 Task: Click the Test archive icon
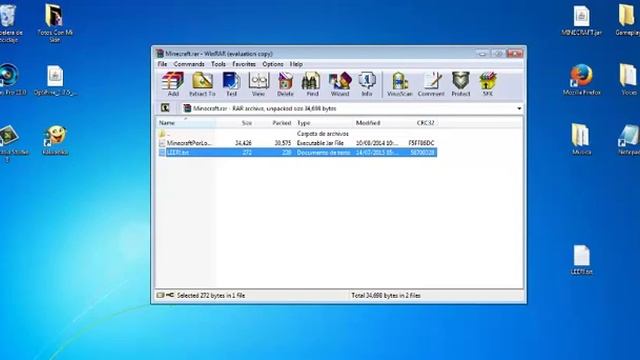point(231,84)
